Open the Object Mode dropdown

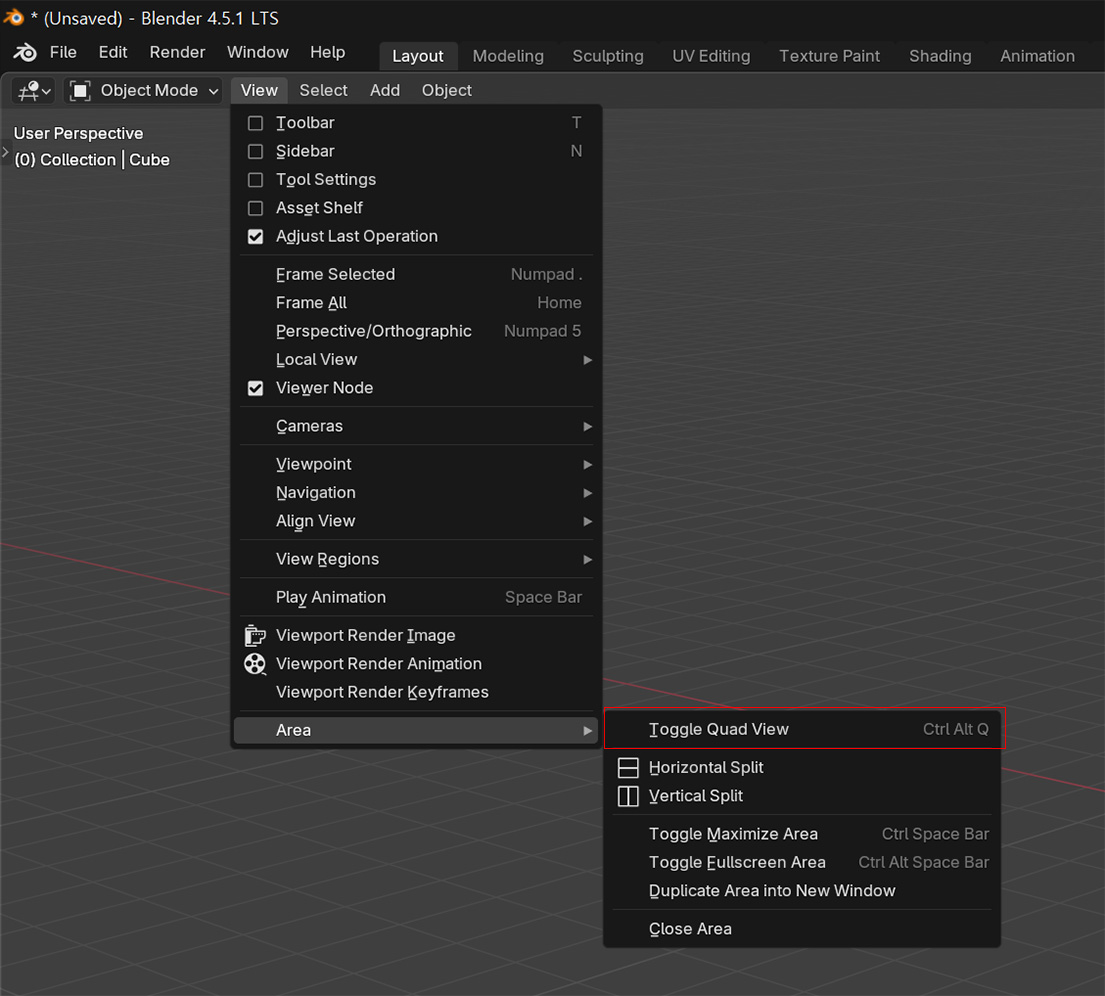click(x=144, y=90)
